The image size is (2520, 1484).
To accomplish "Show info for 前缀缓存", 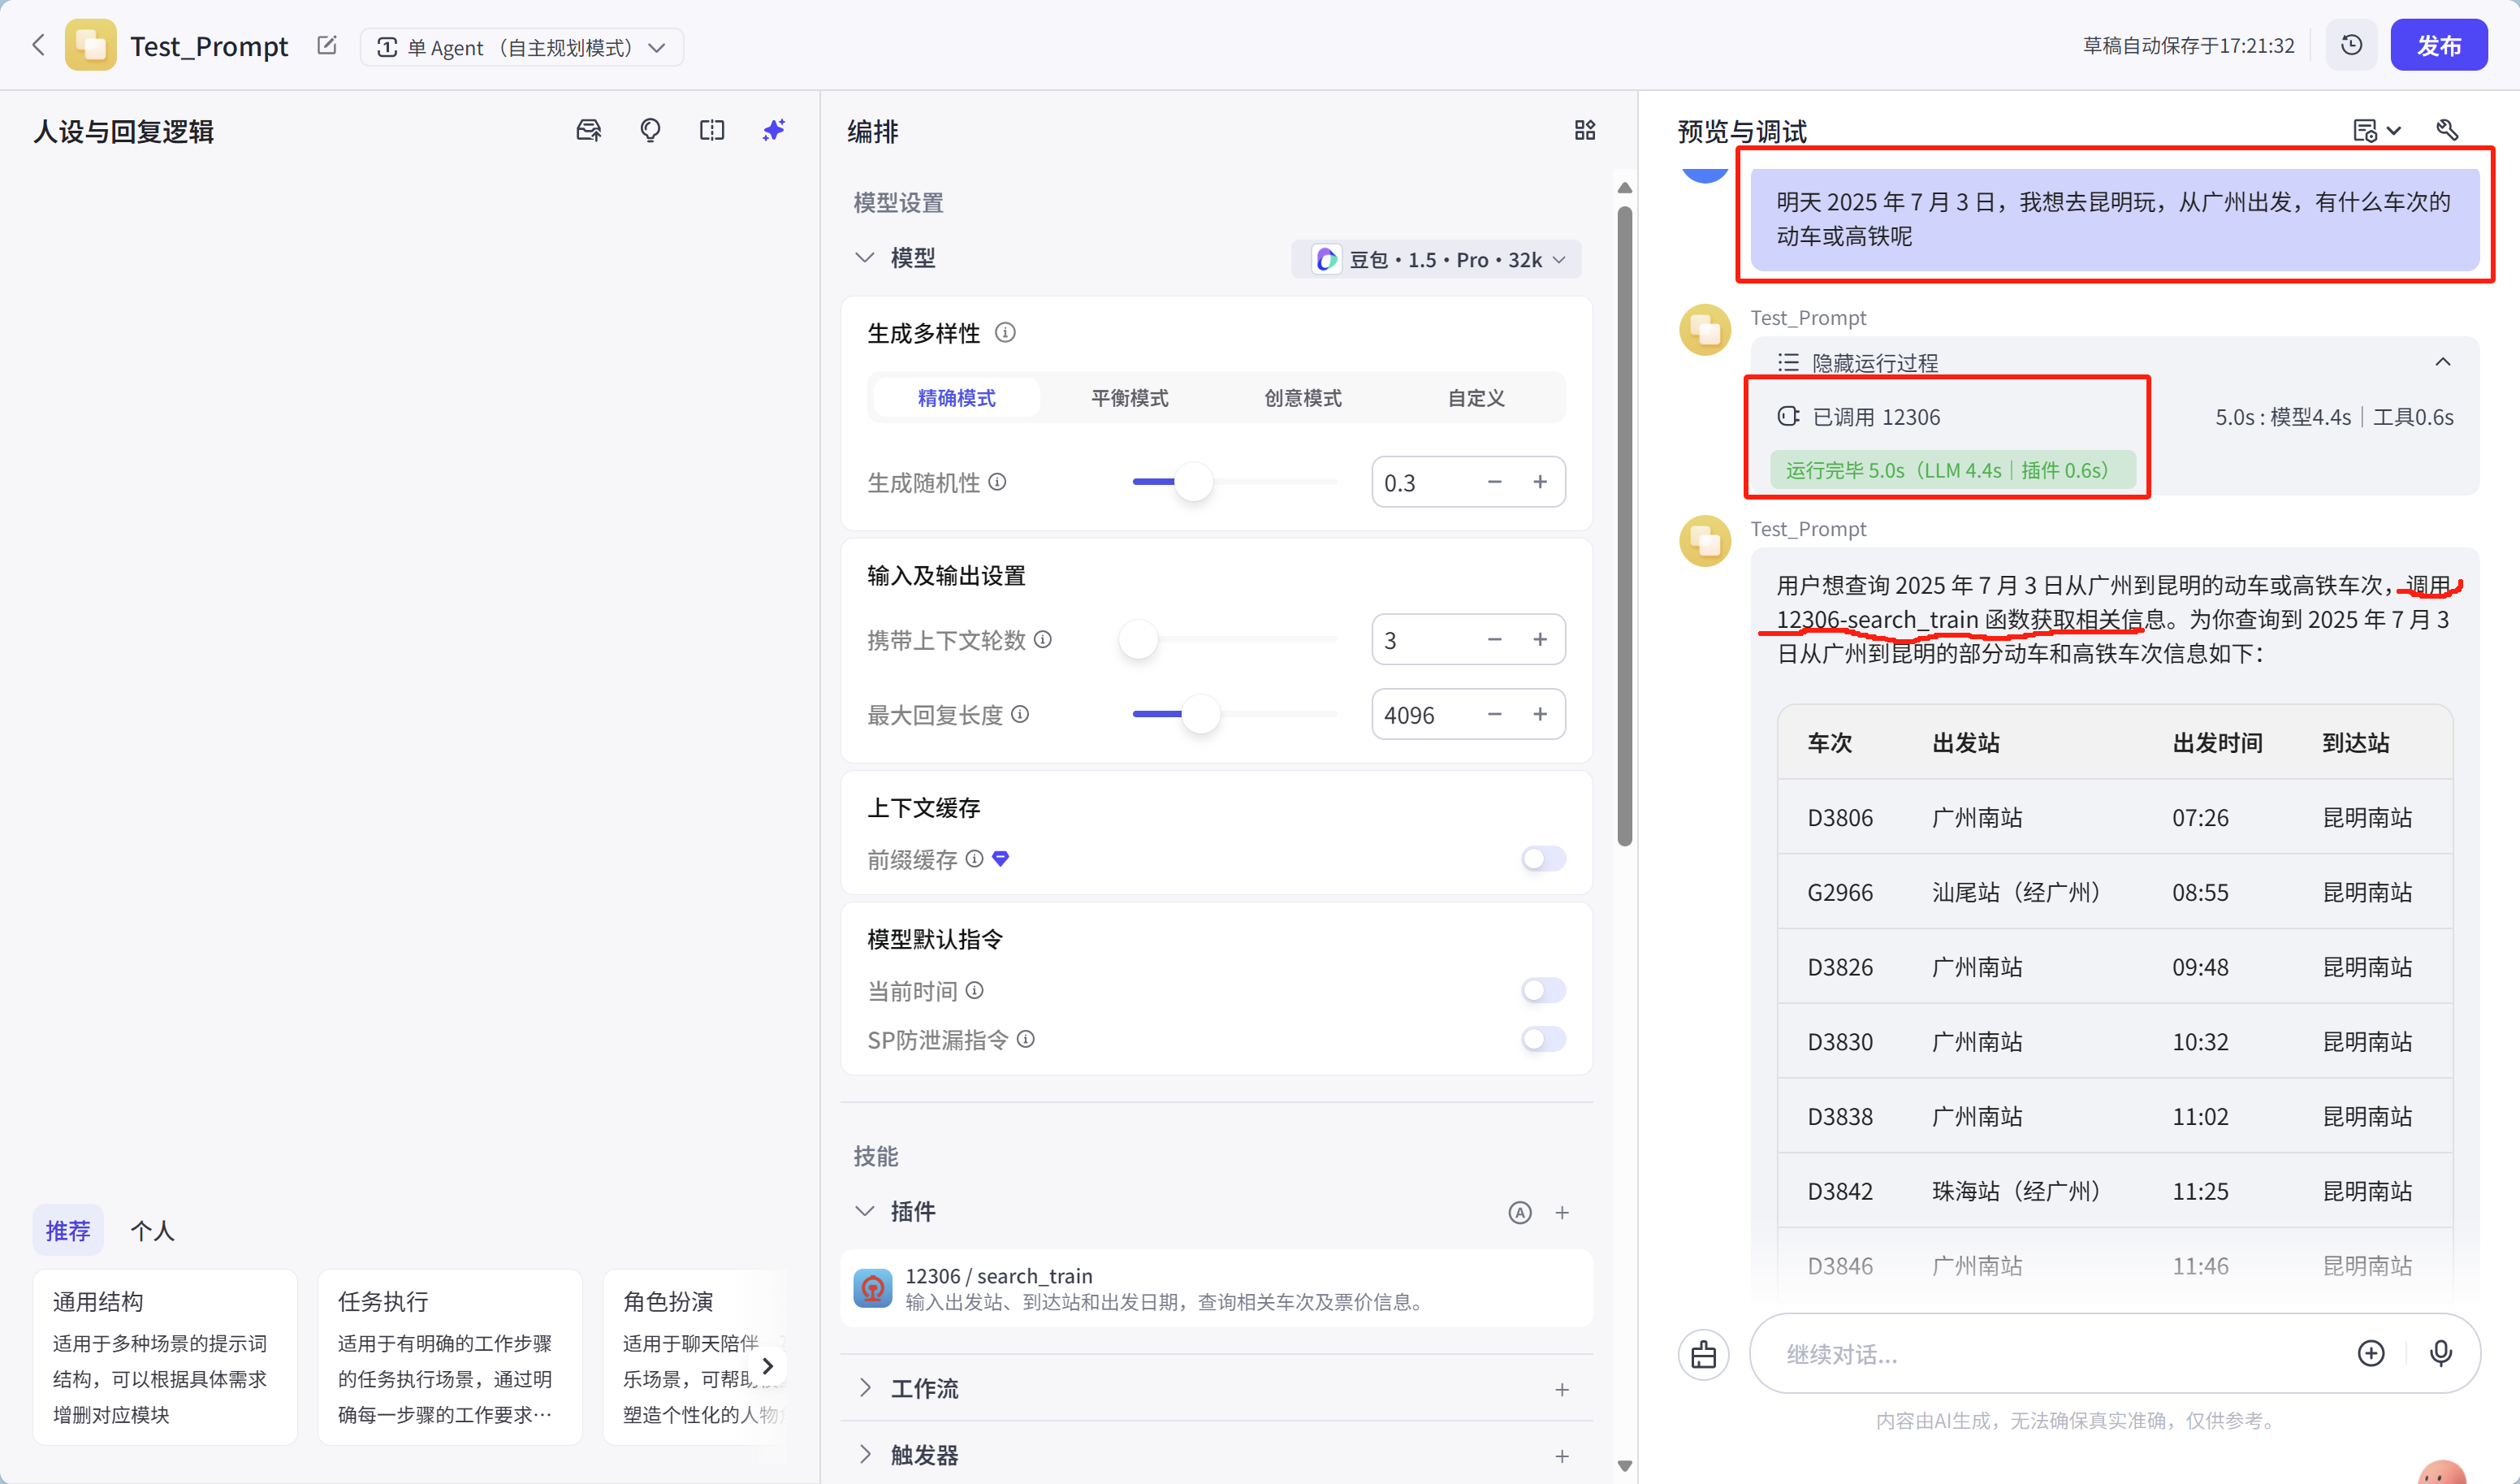I will pyautogui.click(x=974, y=859).
